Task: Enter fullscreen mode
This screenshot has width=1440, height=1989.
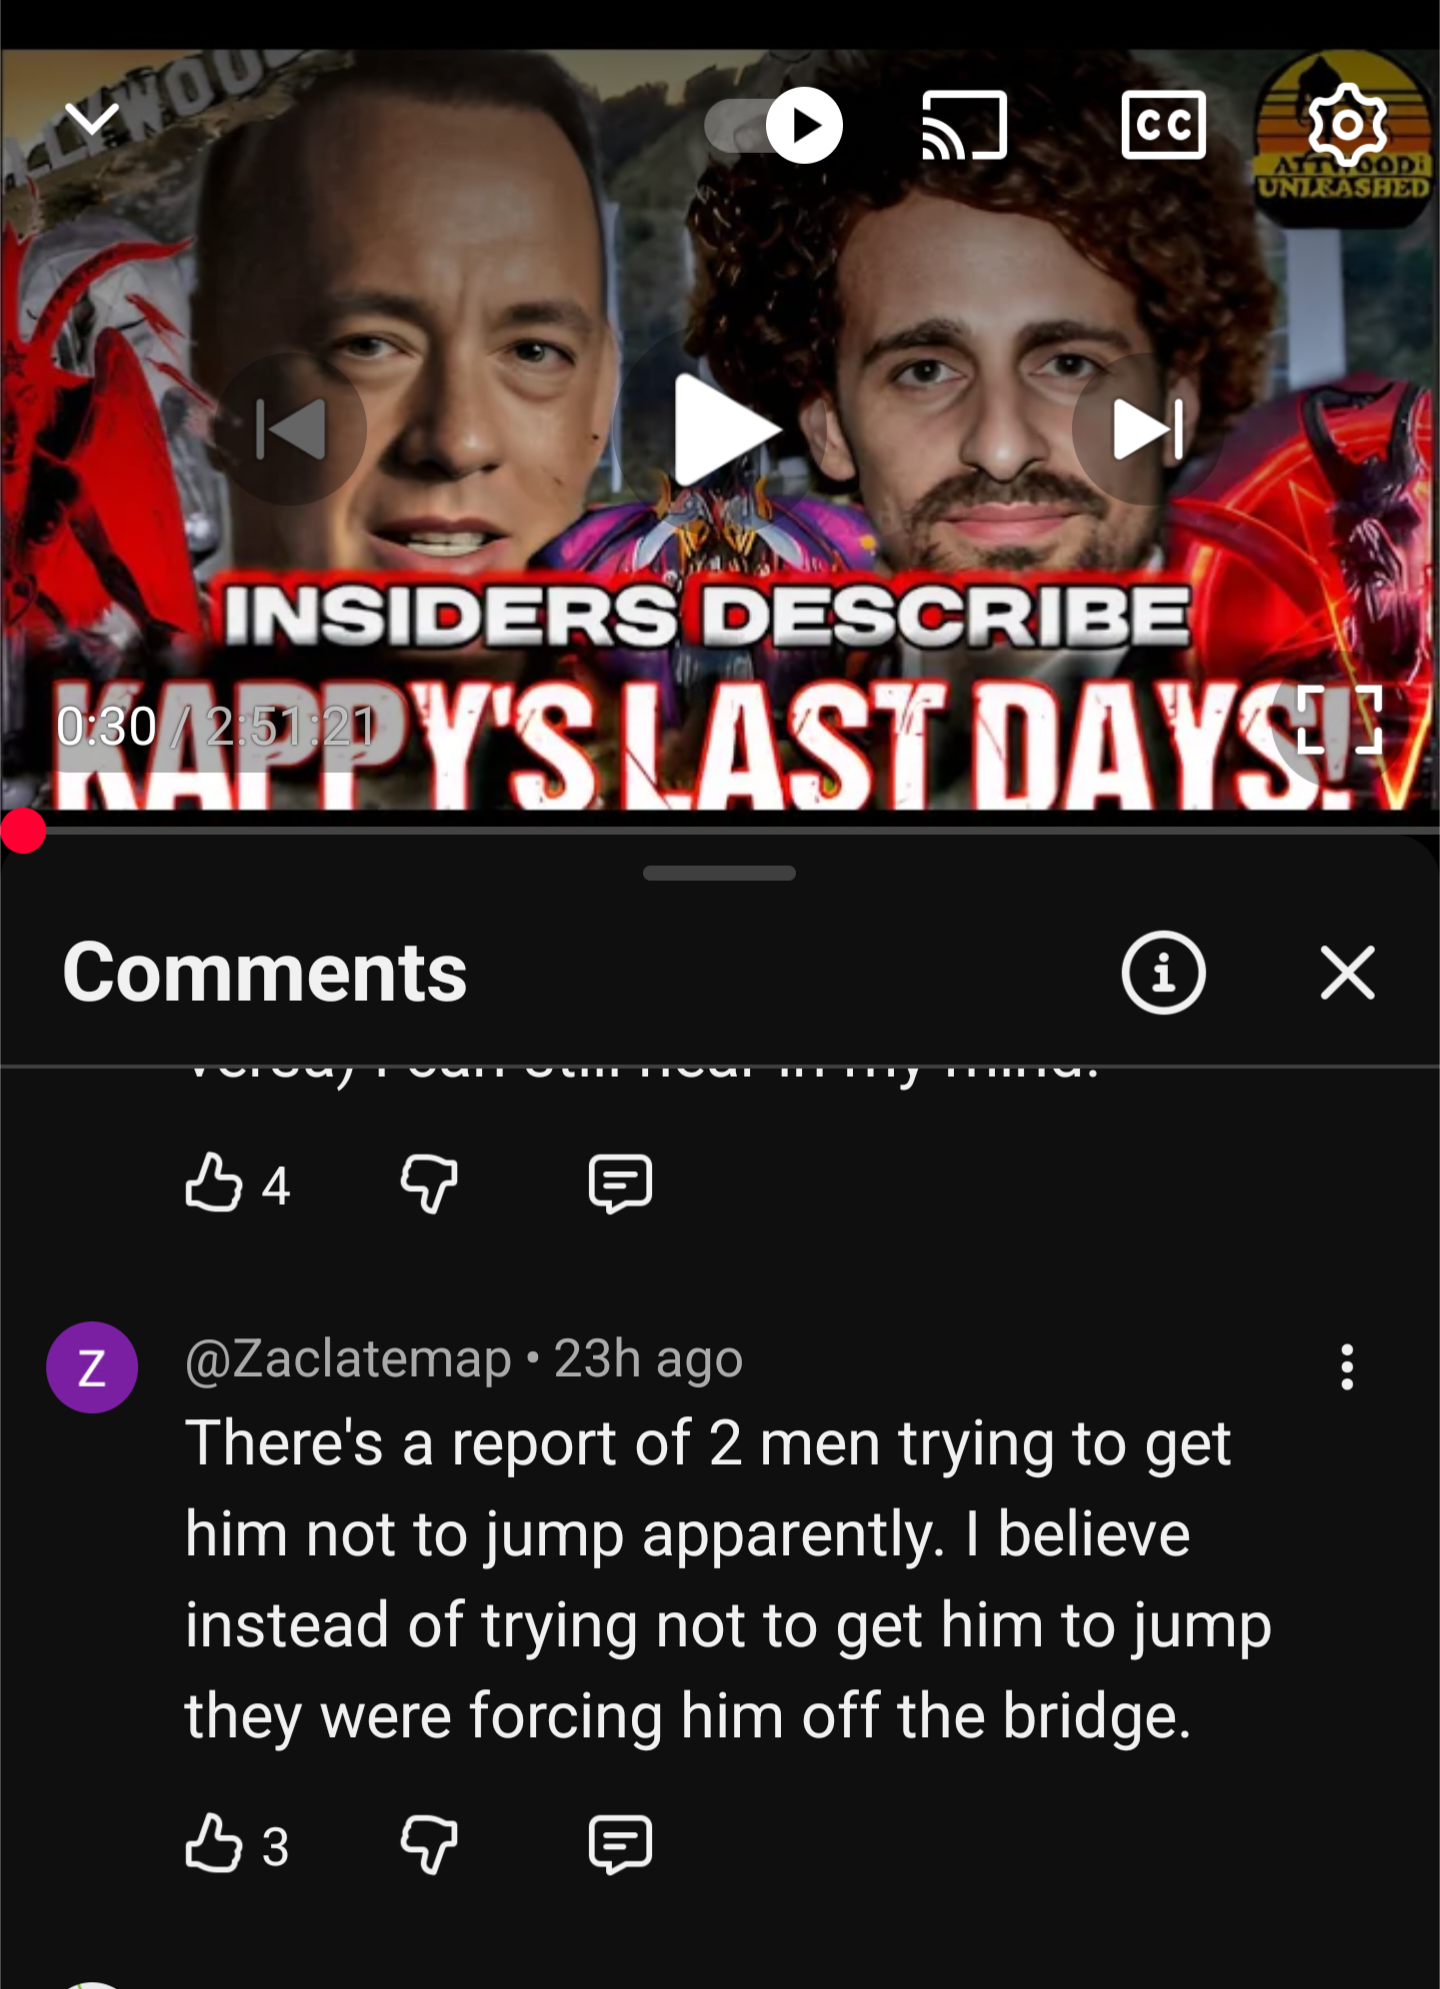Action: (1340, 719)
